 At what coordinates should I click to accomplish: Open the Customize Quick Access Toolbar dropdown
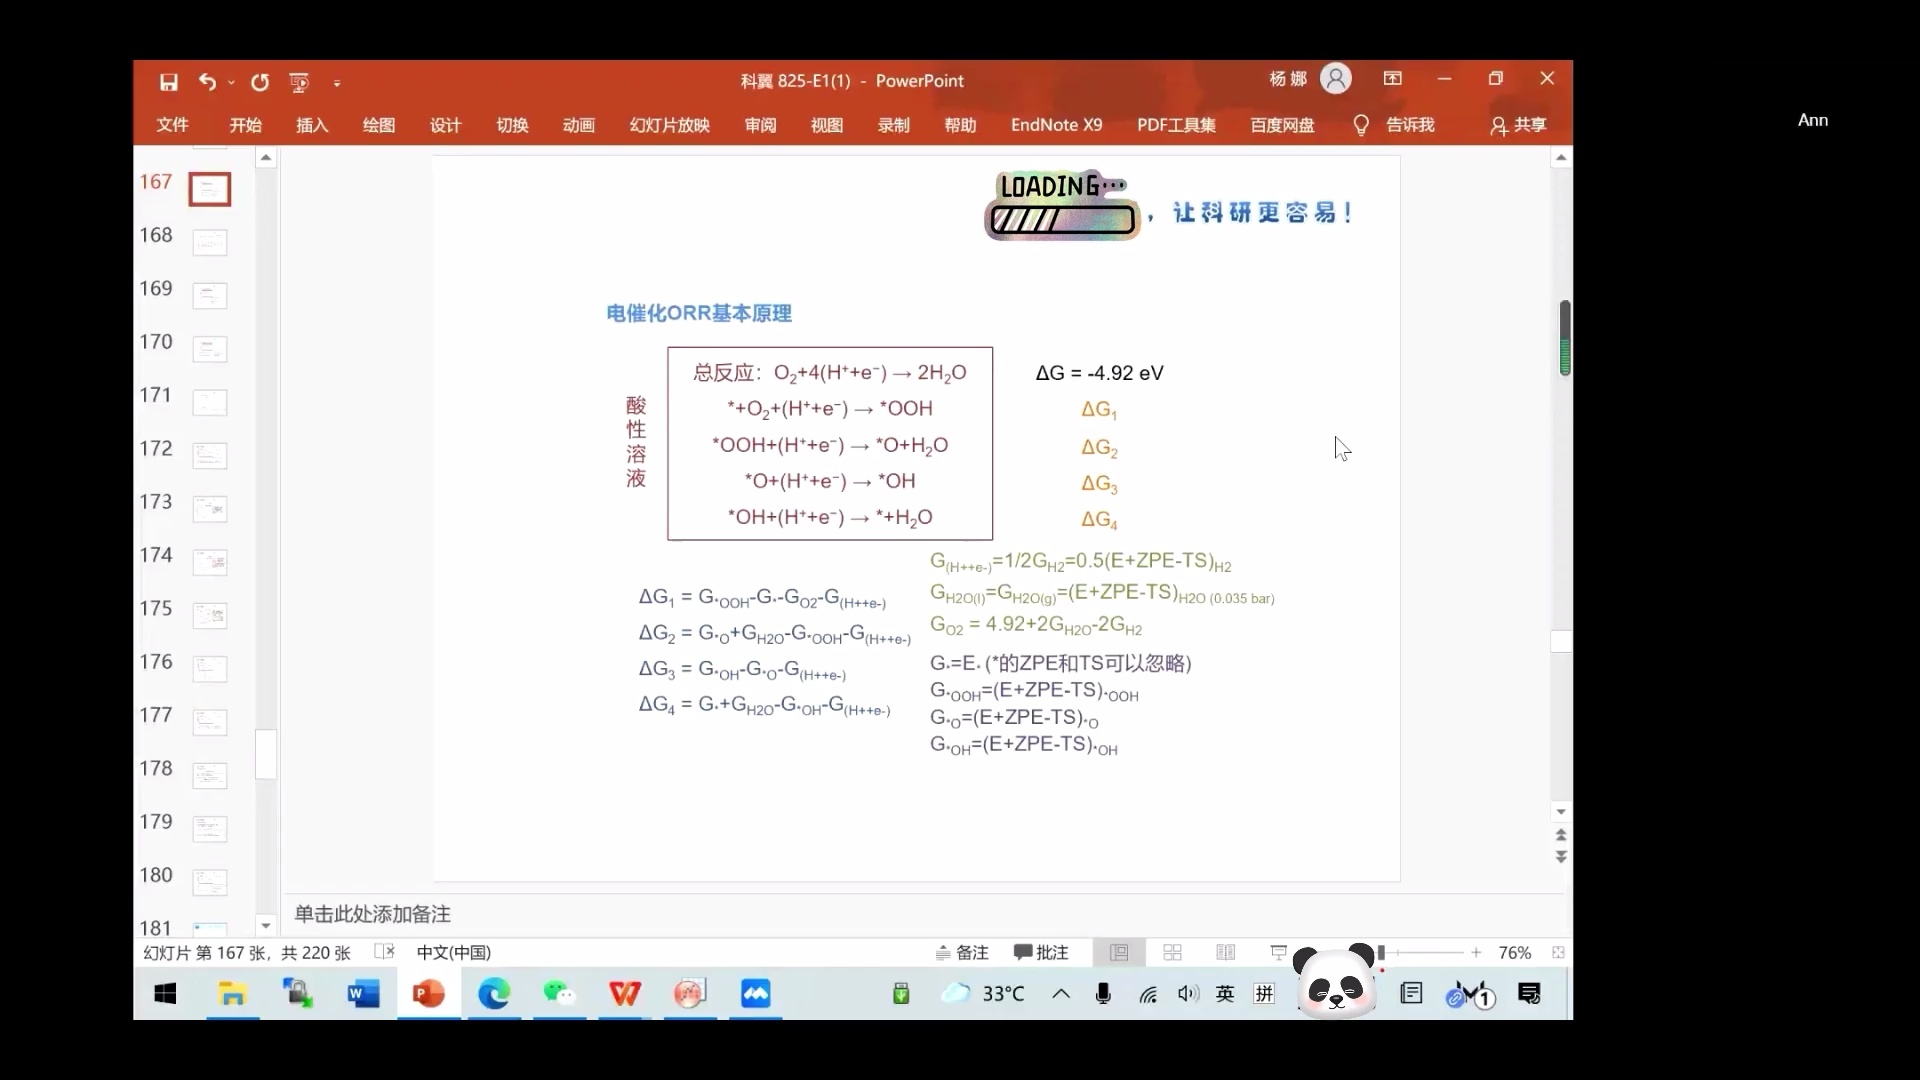point(338,83)
